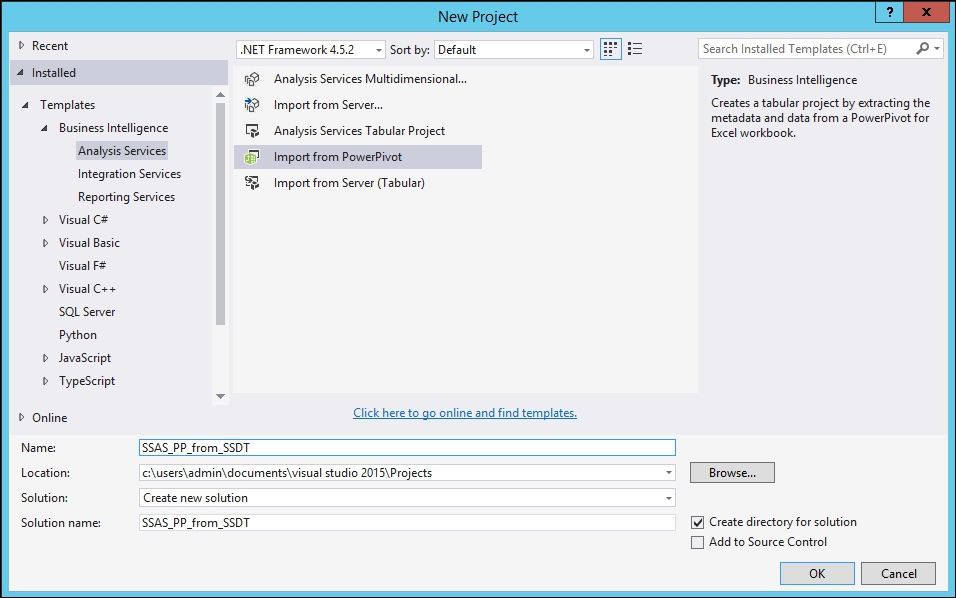Select Analysis Services Multidimensional template icon
Screen dimensions: 956x598
tap(252, 79)
